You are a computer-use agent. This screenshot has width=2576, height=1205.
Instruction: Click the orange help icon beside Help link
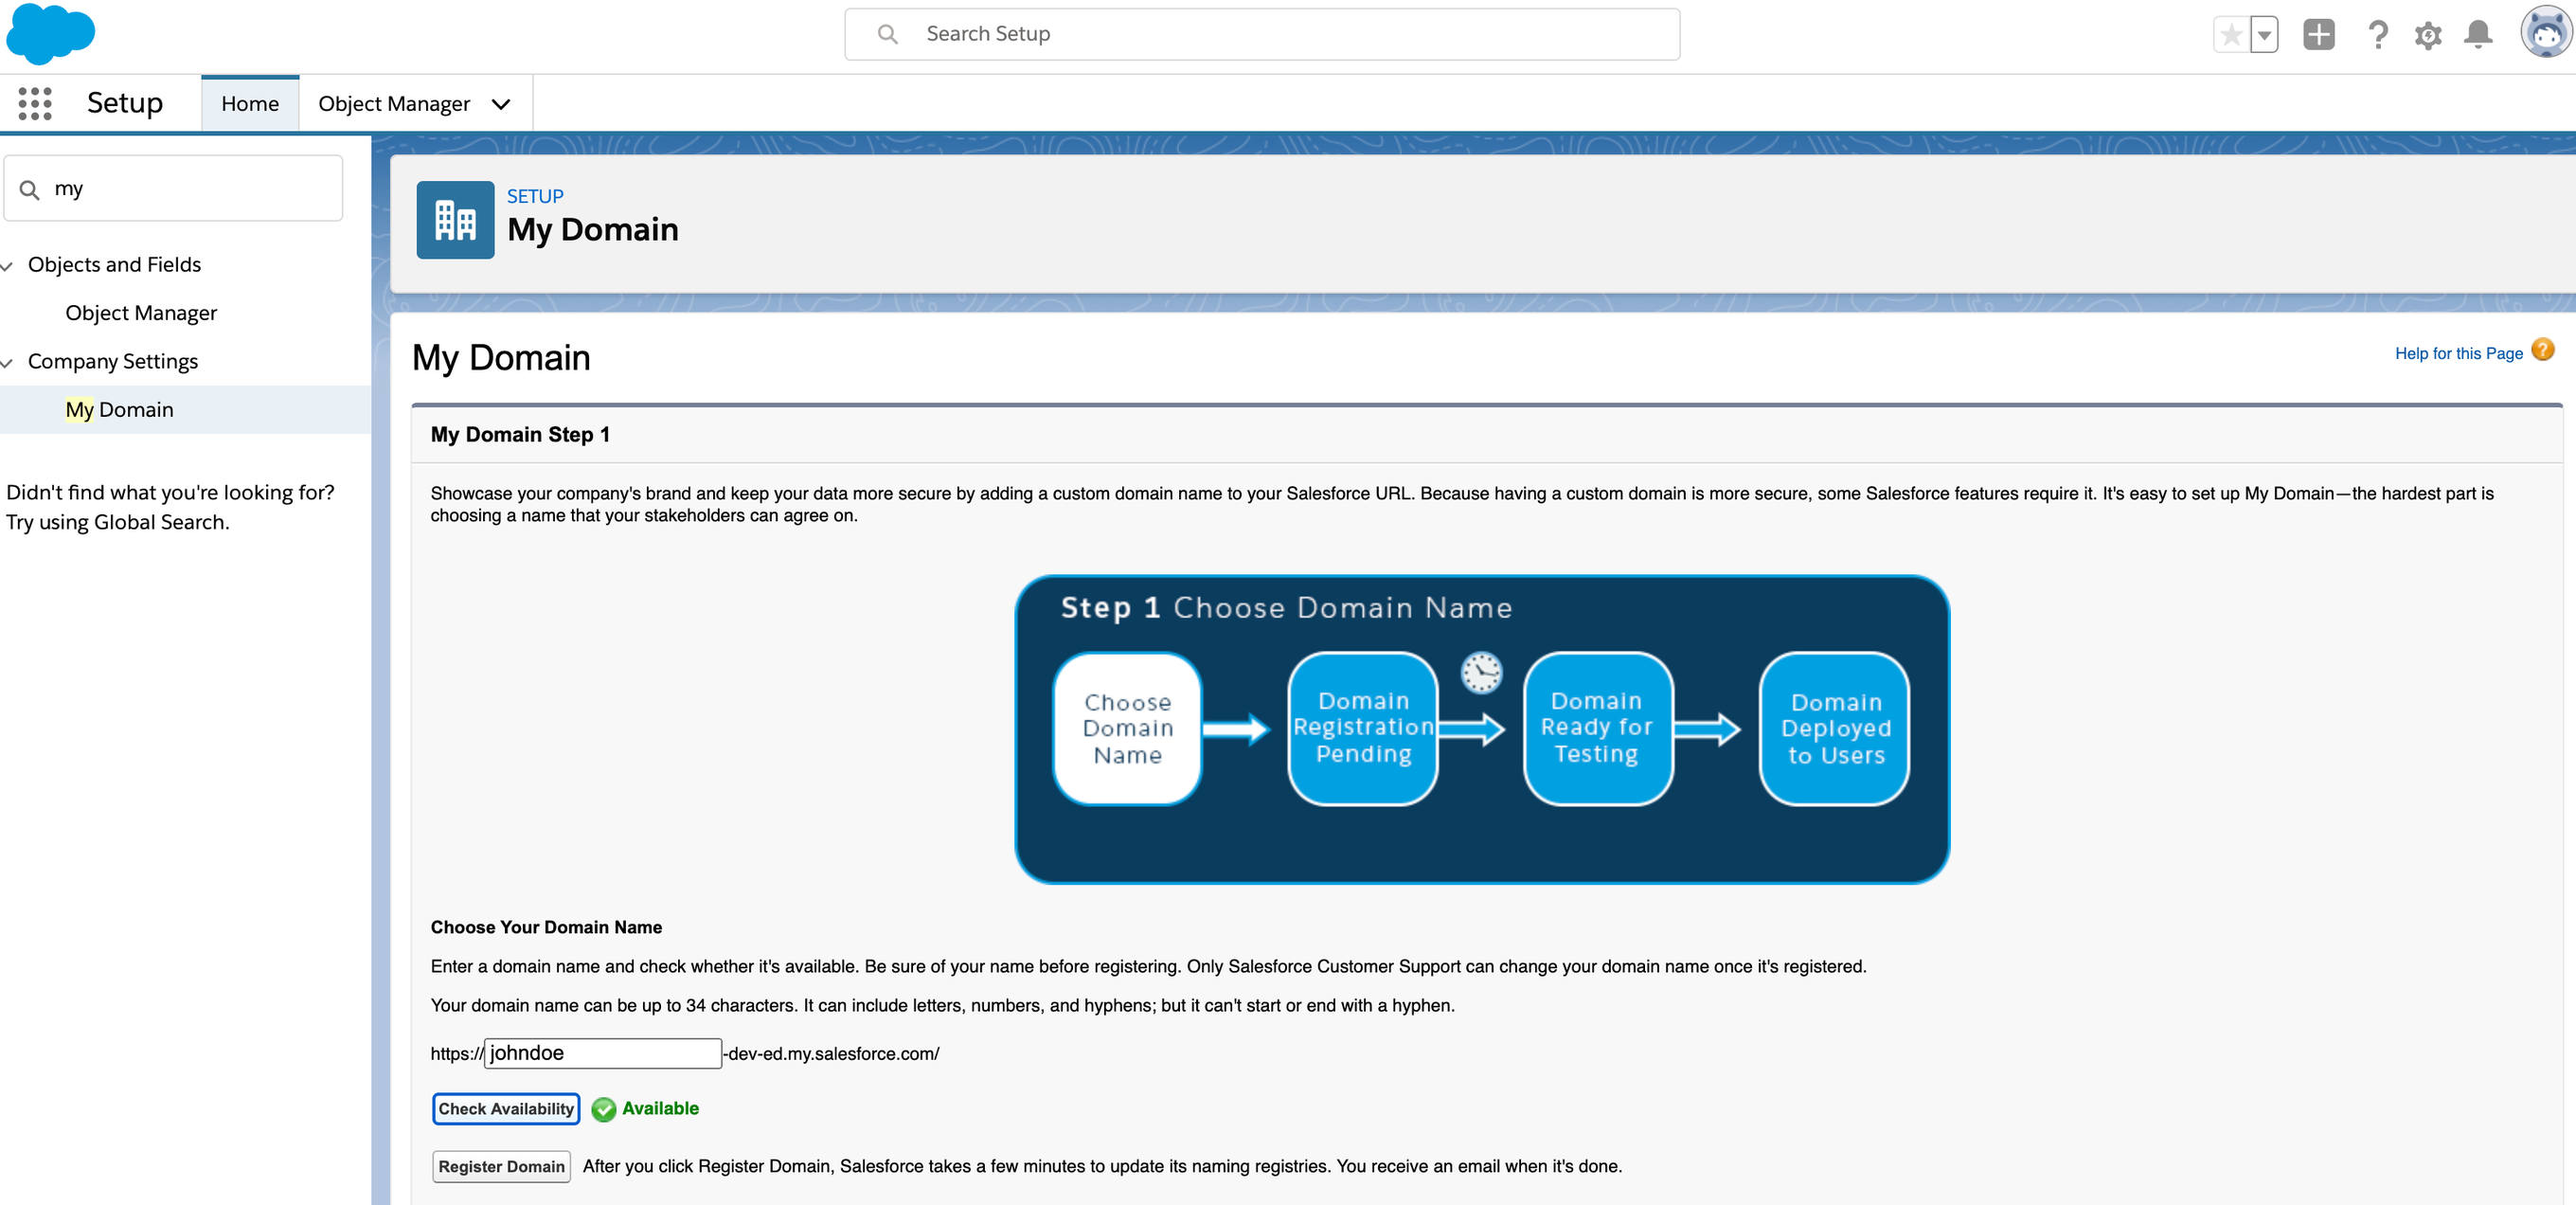pos(2543,350)
